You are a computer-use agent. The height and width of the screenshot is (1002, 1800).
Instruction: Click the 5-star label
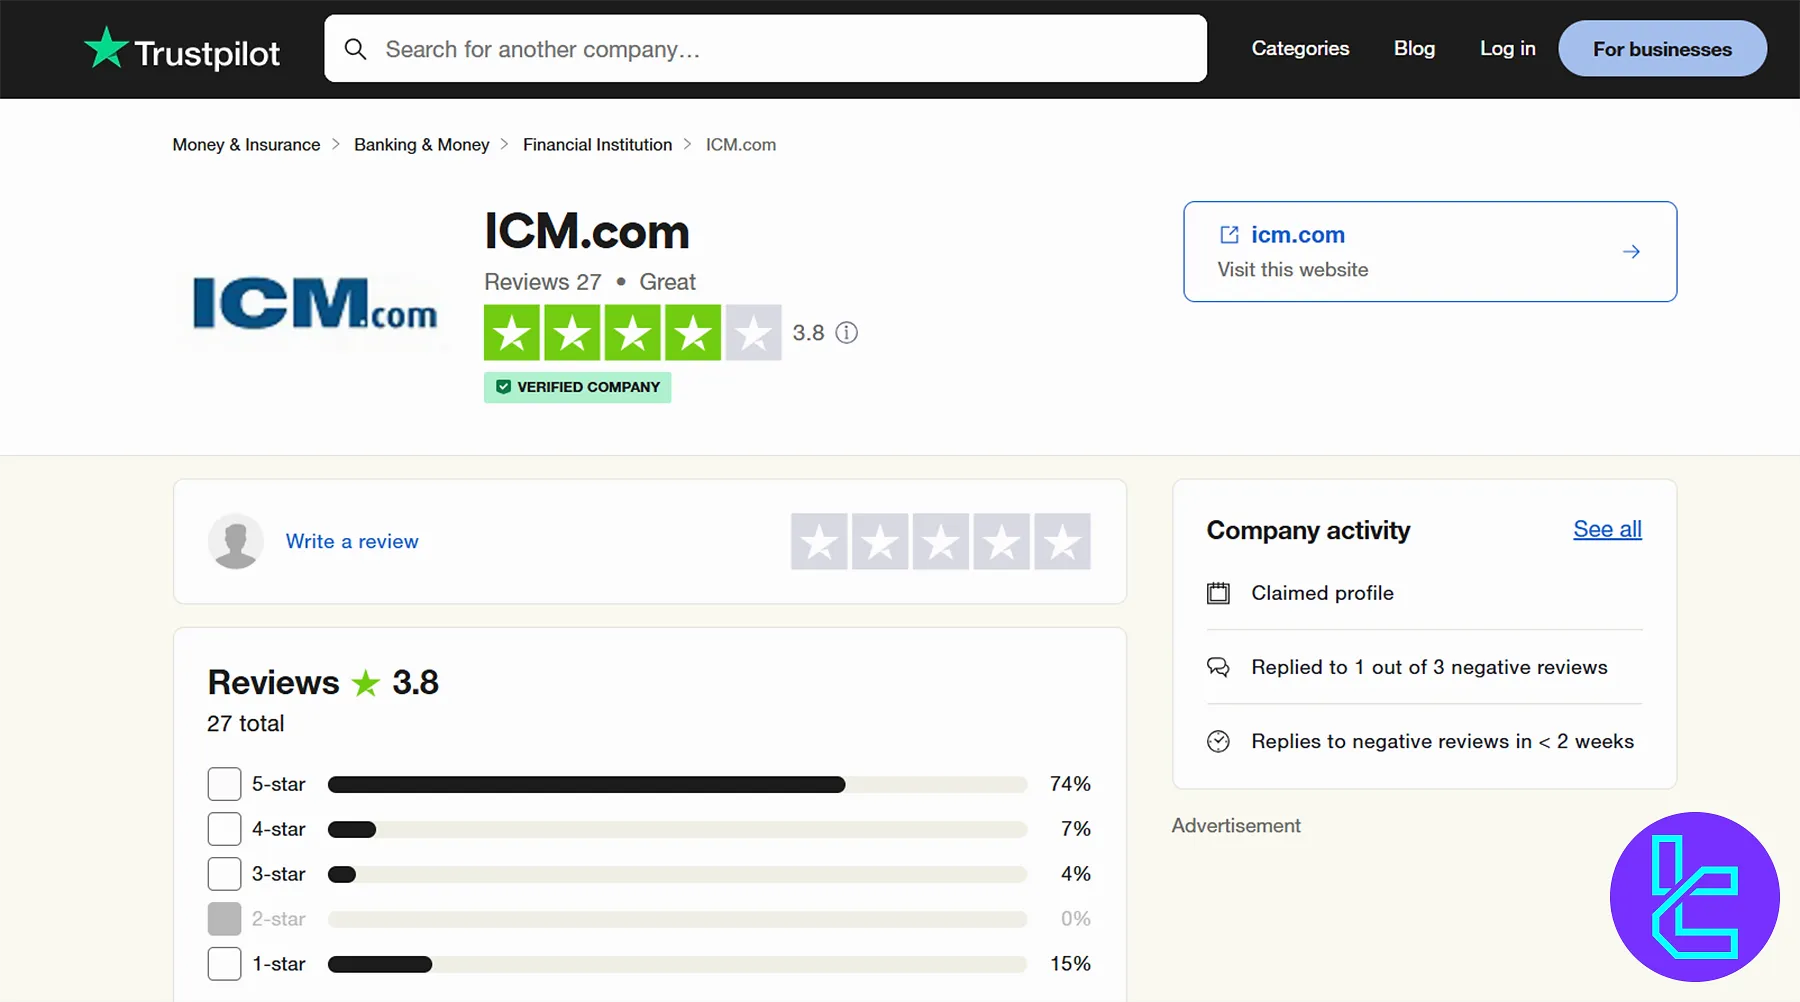[278, 784]
